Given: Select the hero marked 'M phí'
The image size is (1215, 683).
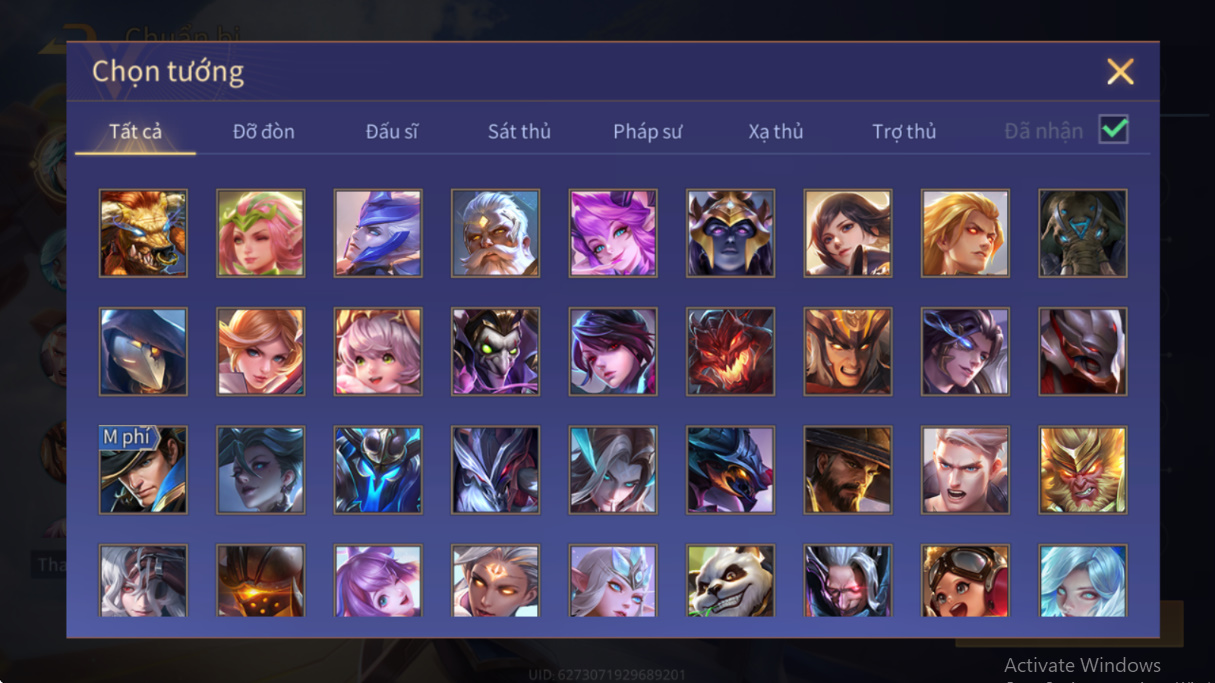Looking at the screenshot, I should [x=143, y=470].
